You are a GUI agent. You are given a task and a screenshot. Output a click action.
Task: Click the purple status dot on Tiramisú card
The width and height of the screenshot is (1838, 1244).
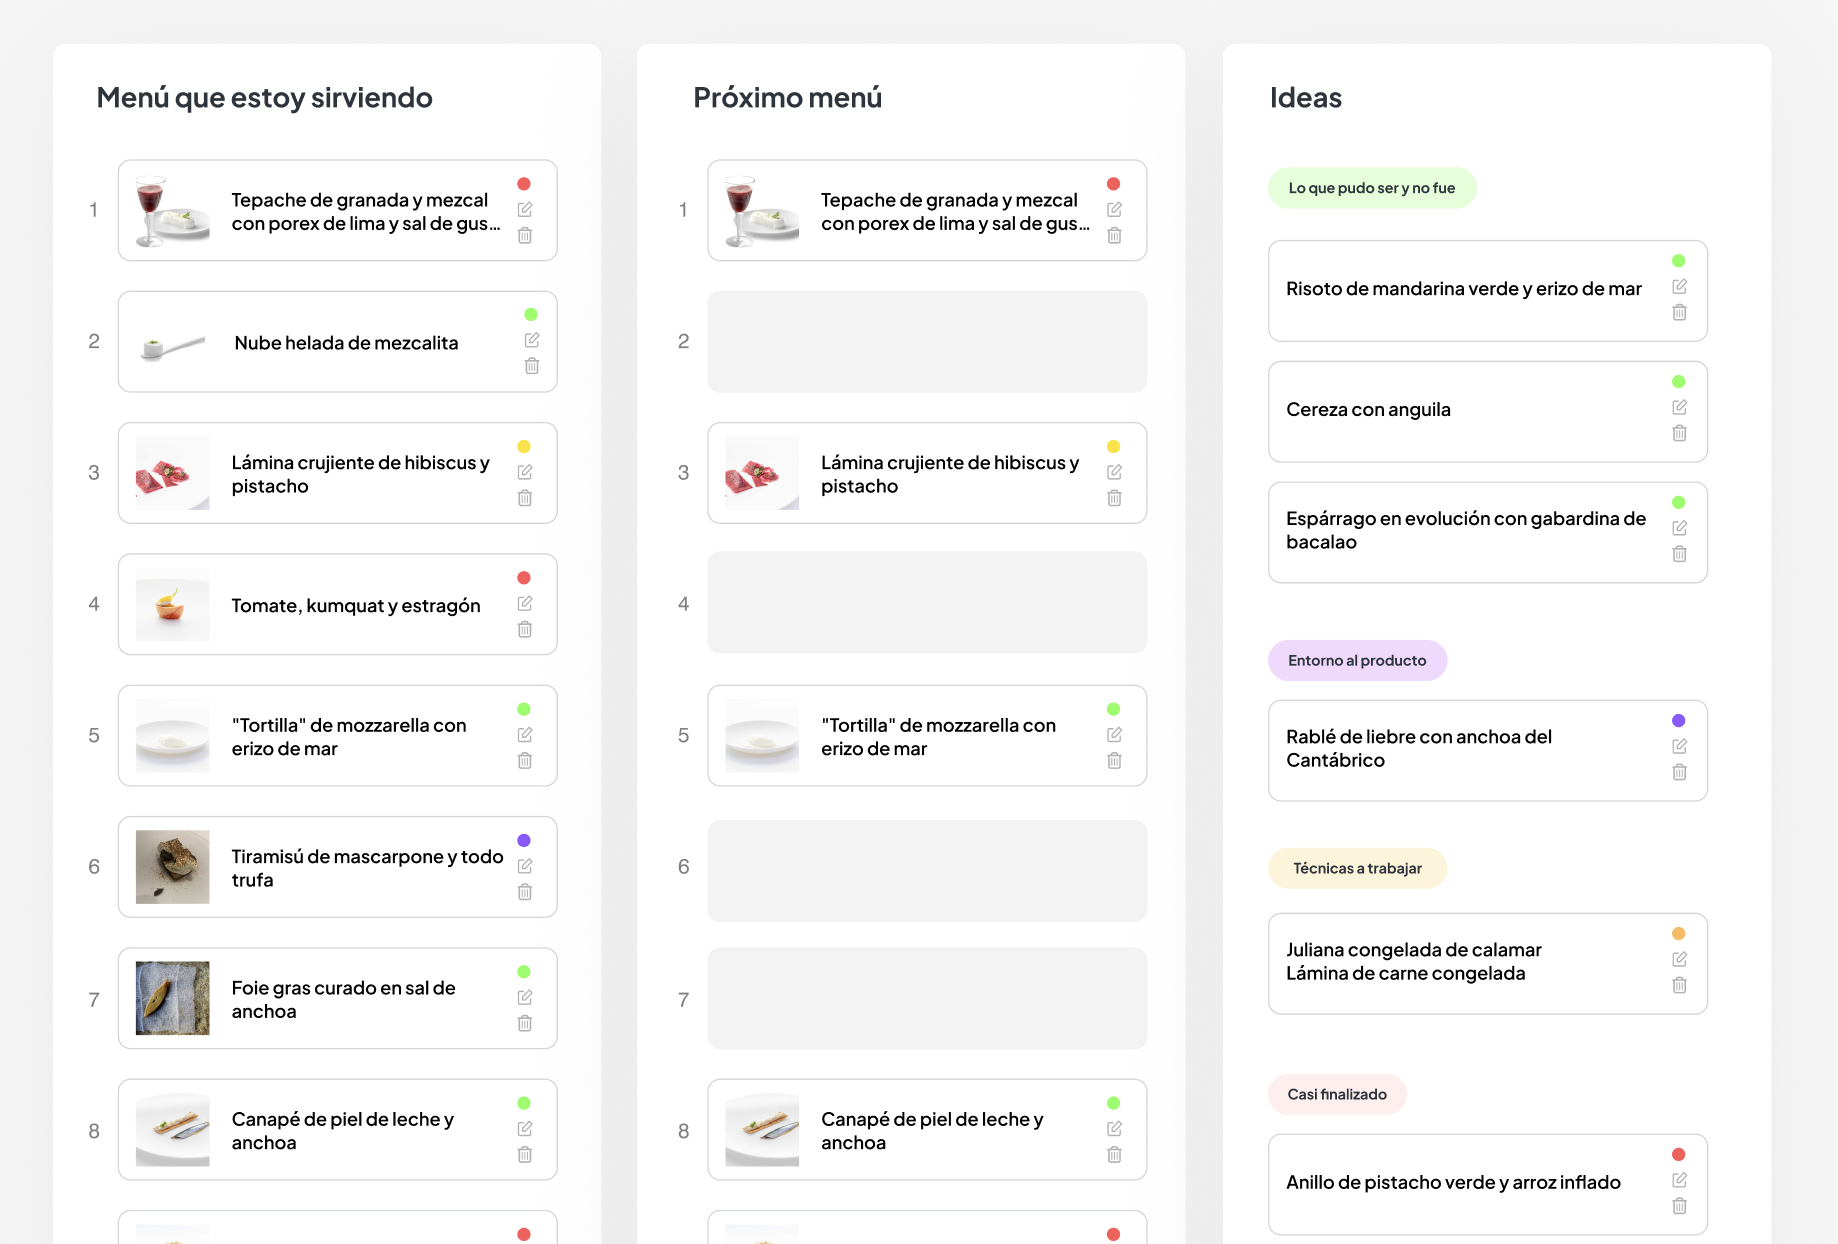click(524, 840)
